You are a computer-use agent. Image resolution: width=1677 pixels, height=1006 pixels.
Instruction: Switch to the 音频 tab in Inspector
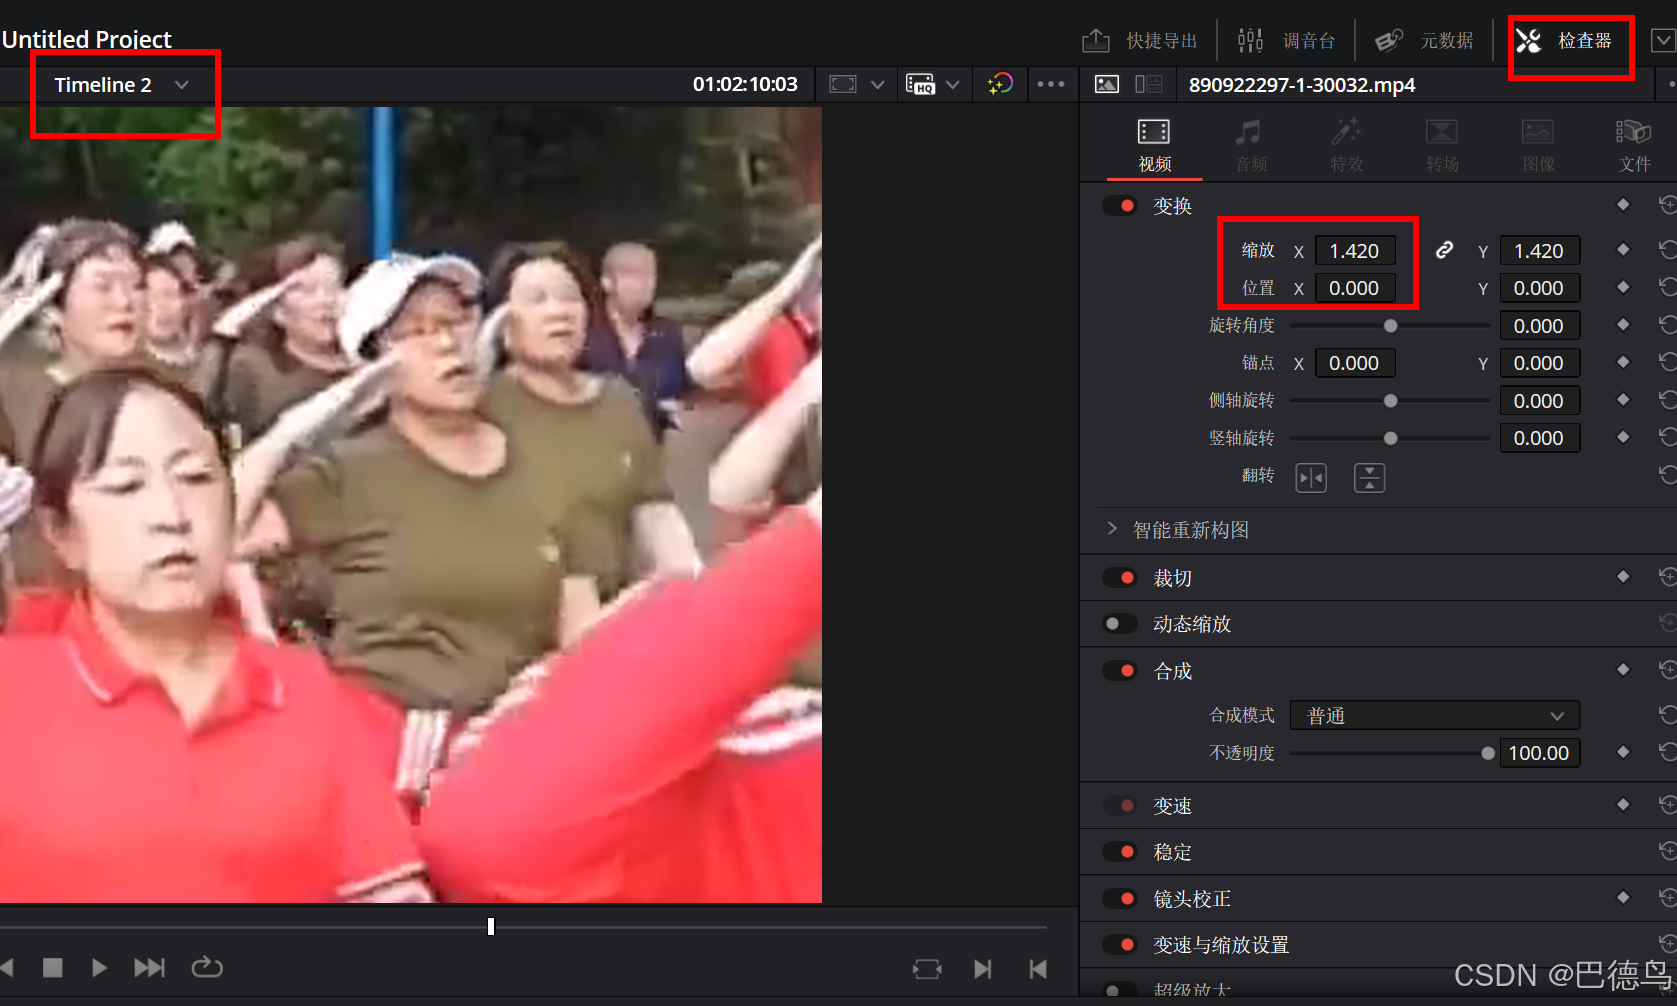pyautogui.click(x=1249, y=143)
